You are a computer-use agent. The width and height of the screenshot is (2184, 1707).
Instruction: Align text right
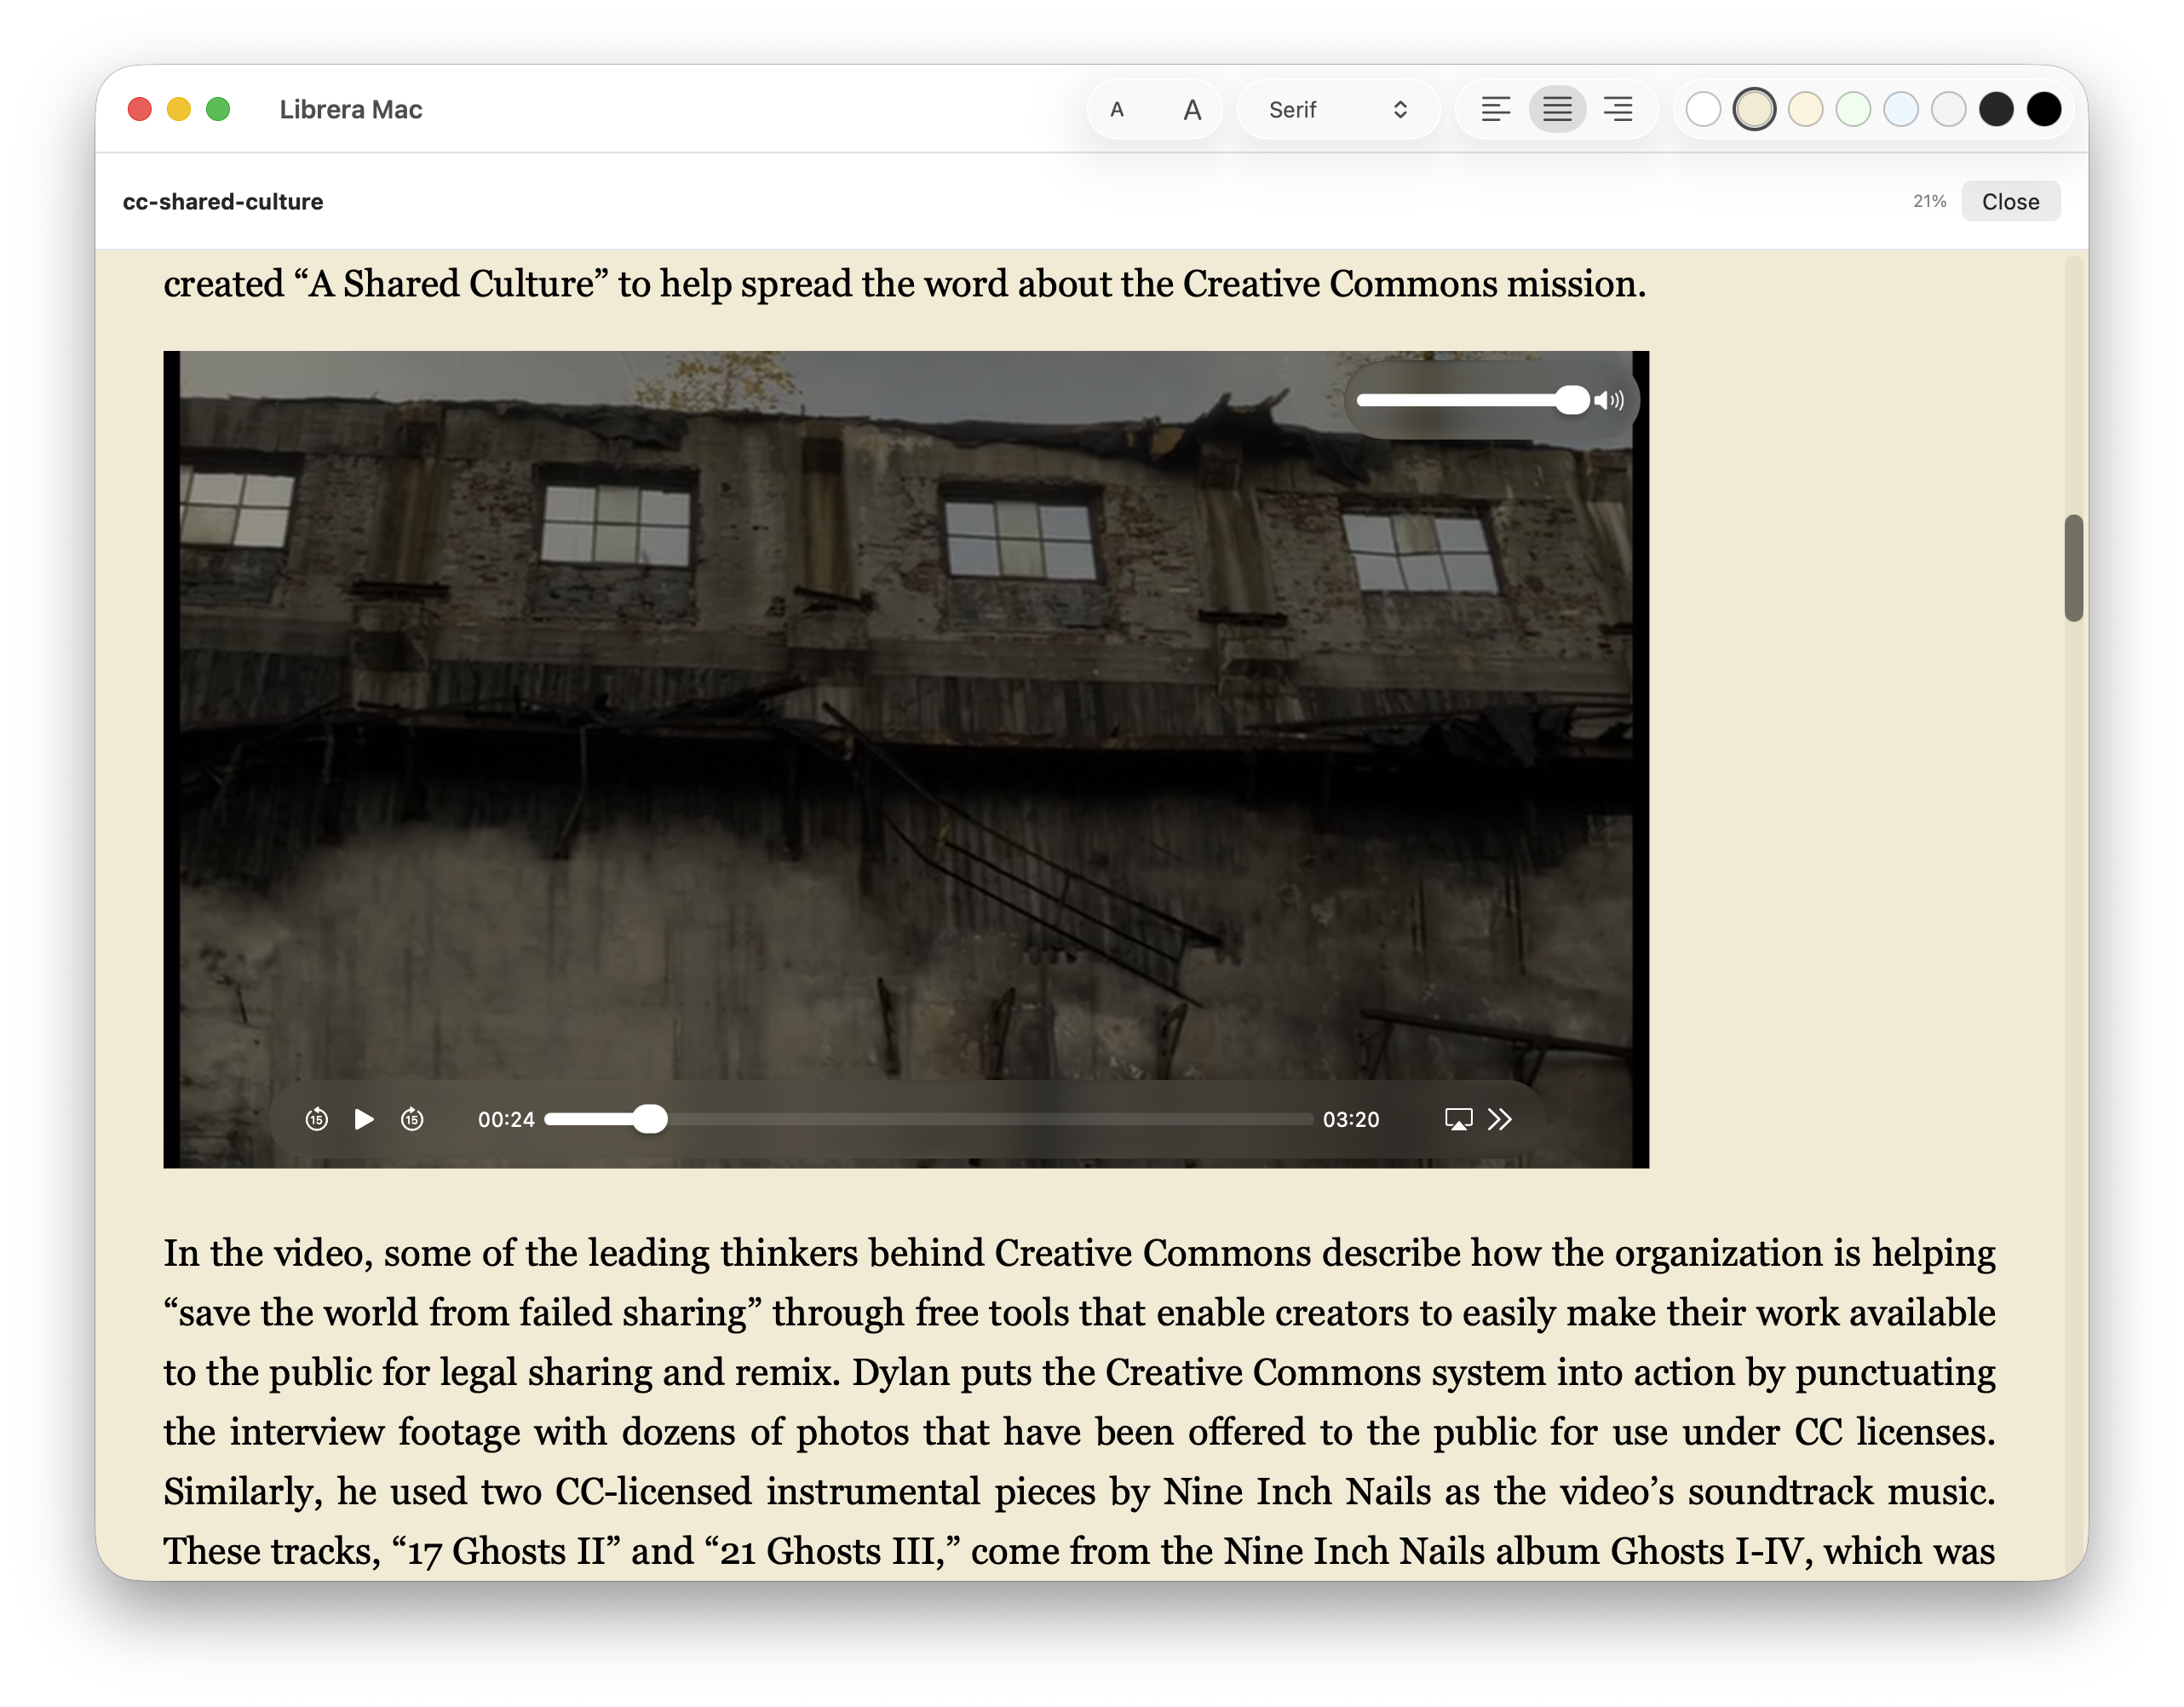[x=1618, y=109]
